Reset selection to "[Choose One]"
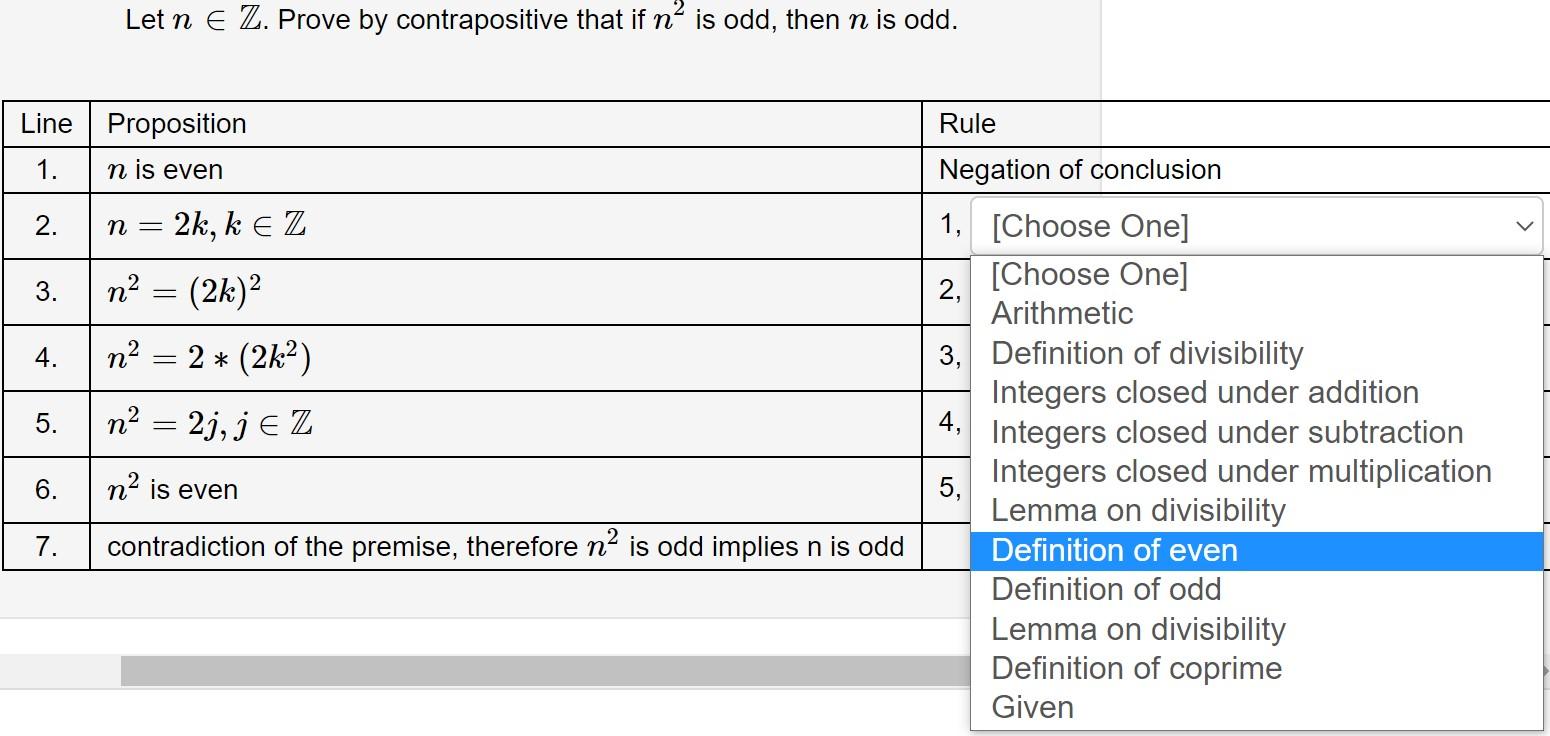 pyautogui.click(x=1088, y=274)
